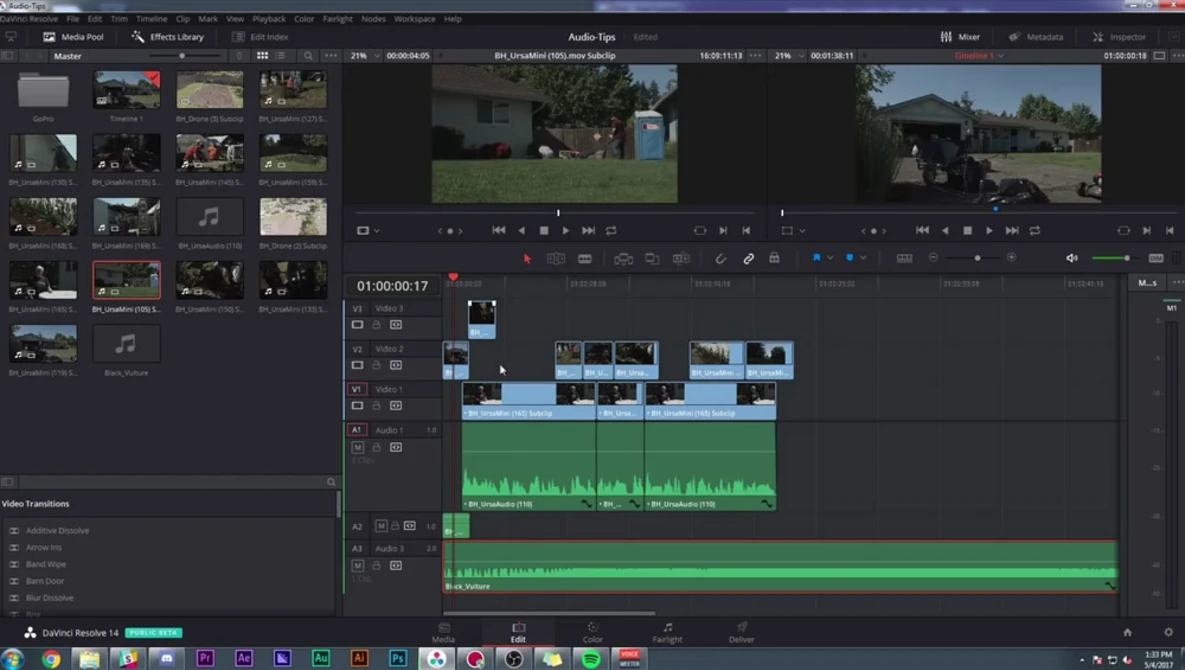Select the Barn Door transition

point(45,581)
